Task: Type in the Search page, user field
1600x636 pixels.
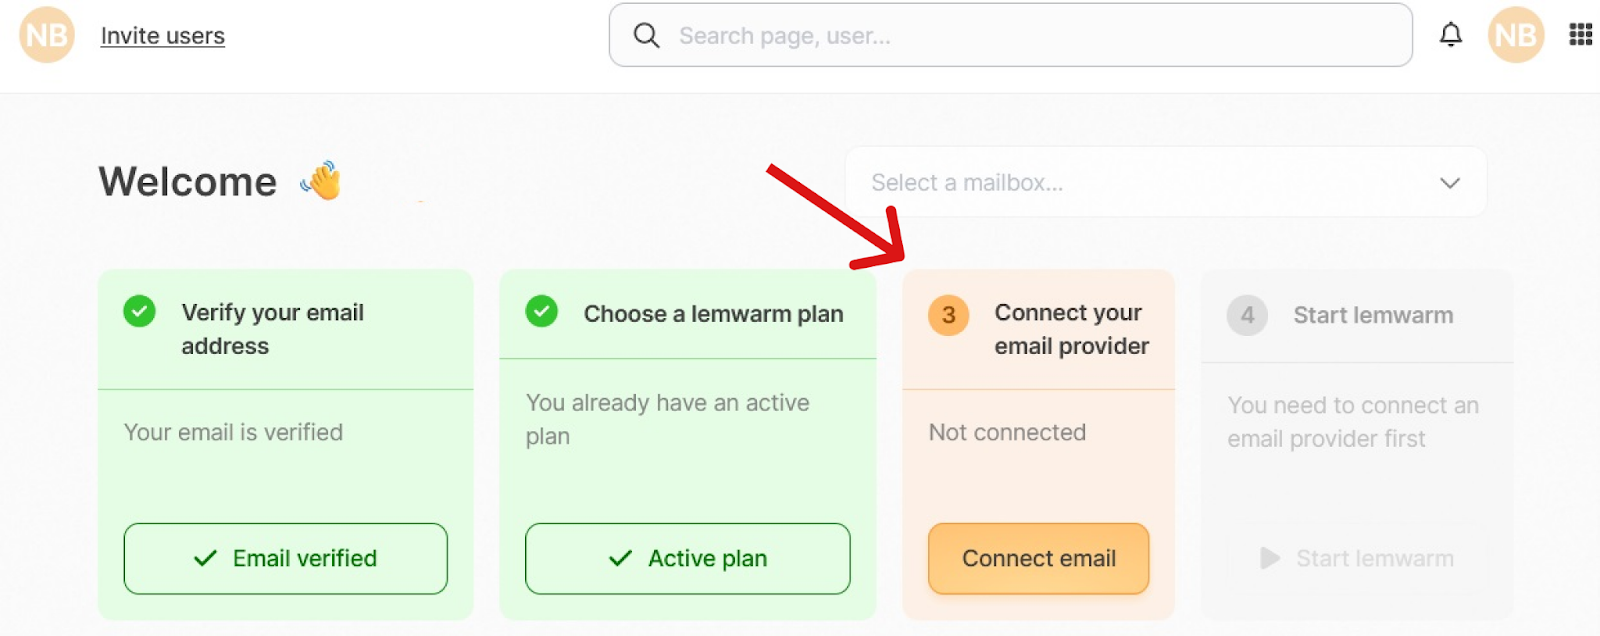Action: [x=1030, y=36]
